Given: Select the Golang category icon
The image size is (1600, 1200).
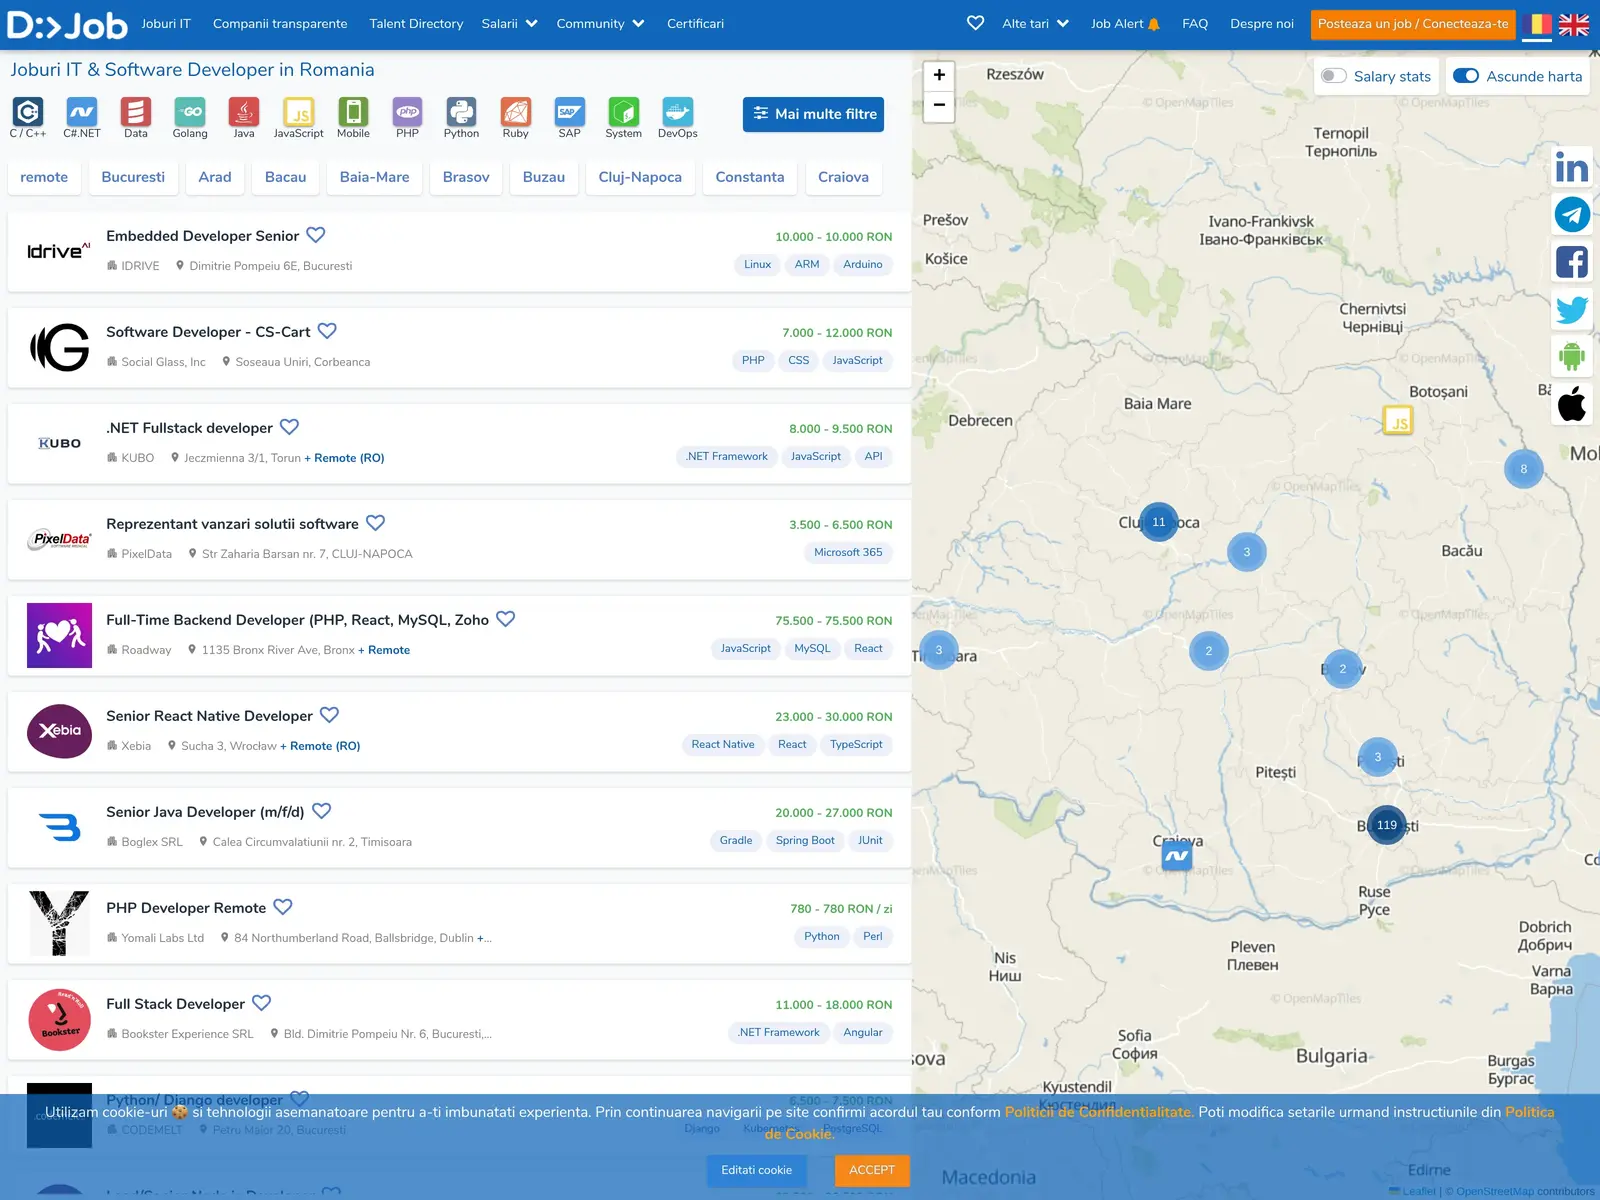Looking at the screenshot, I should (190, 111).
